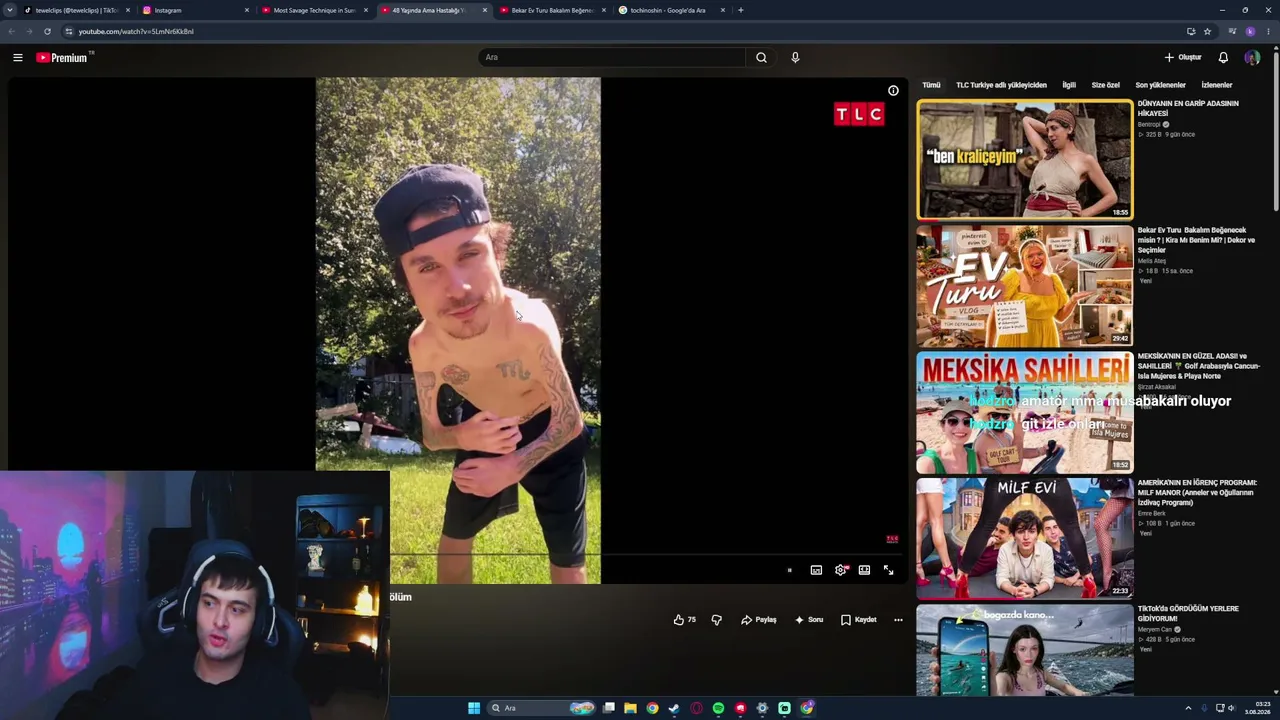
Task: Toggle subtitles on the video player
Action: [816, 570]
